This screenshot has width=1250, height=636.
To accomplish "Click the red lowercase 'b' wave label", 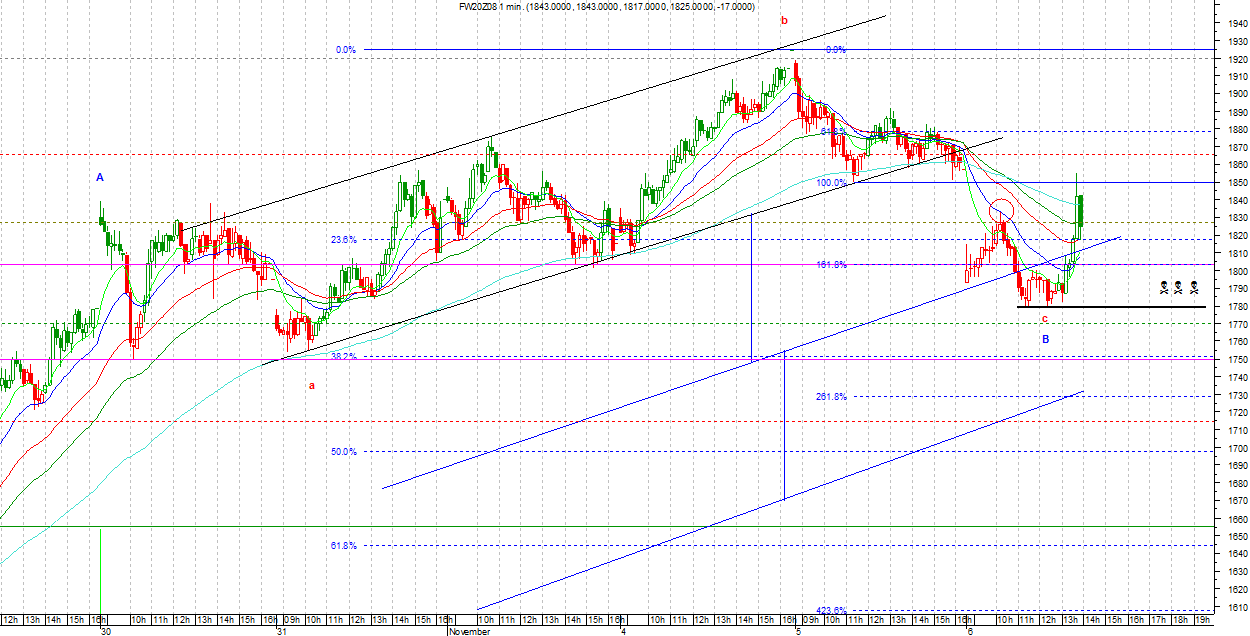I will click(x=784, y=20).
